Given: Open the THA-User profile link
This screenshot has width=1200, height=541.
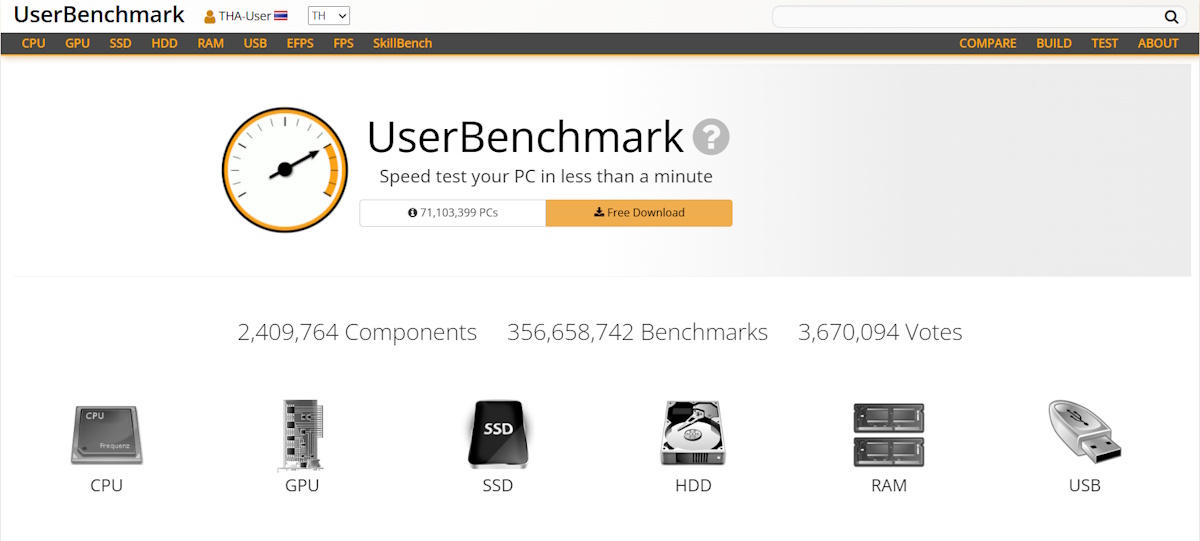Looking at the screenshot, I should (x=245, y=16).
